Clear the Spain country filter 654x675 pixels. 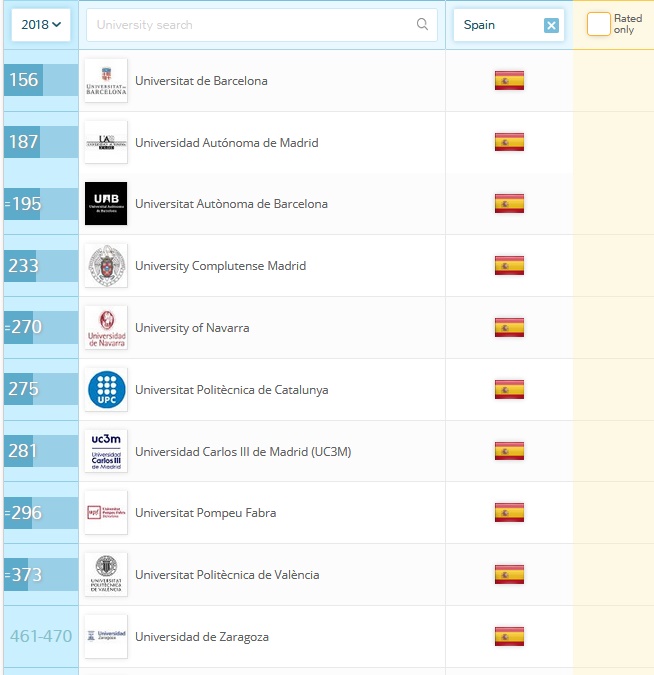click(551, 25)
